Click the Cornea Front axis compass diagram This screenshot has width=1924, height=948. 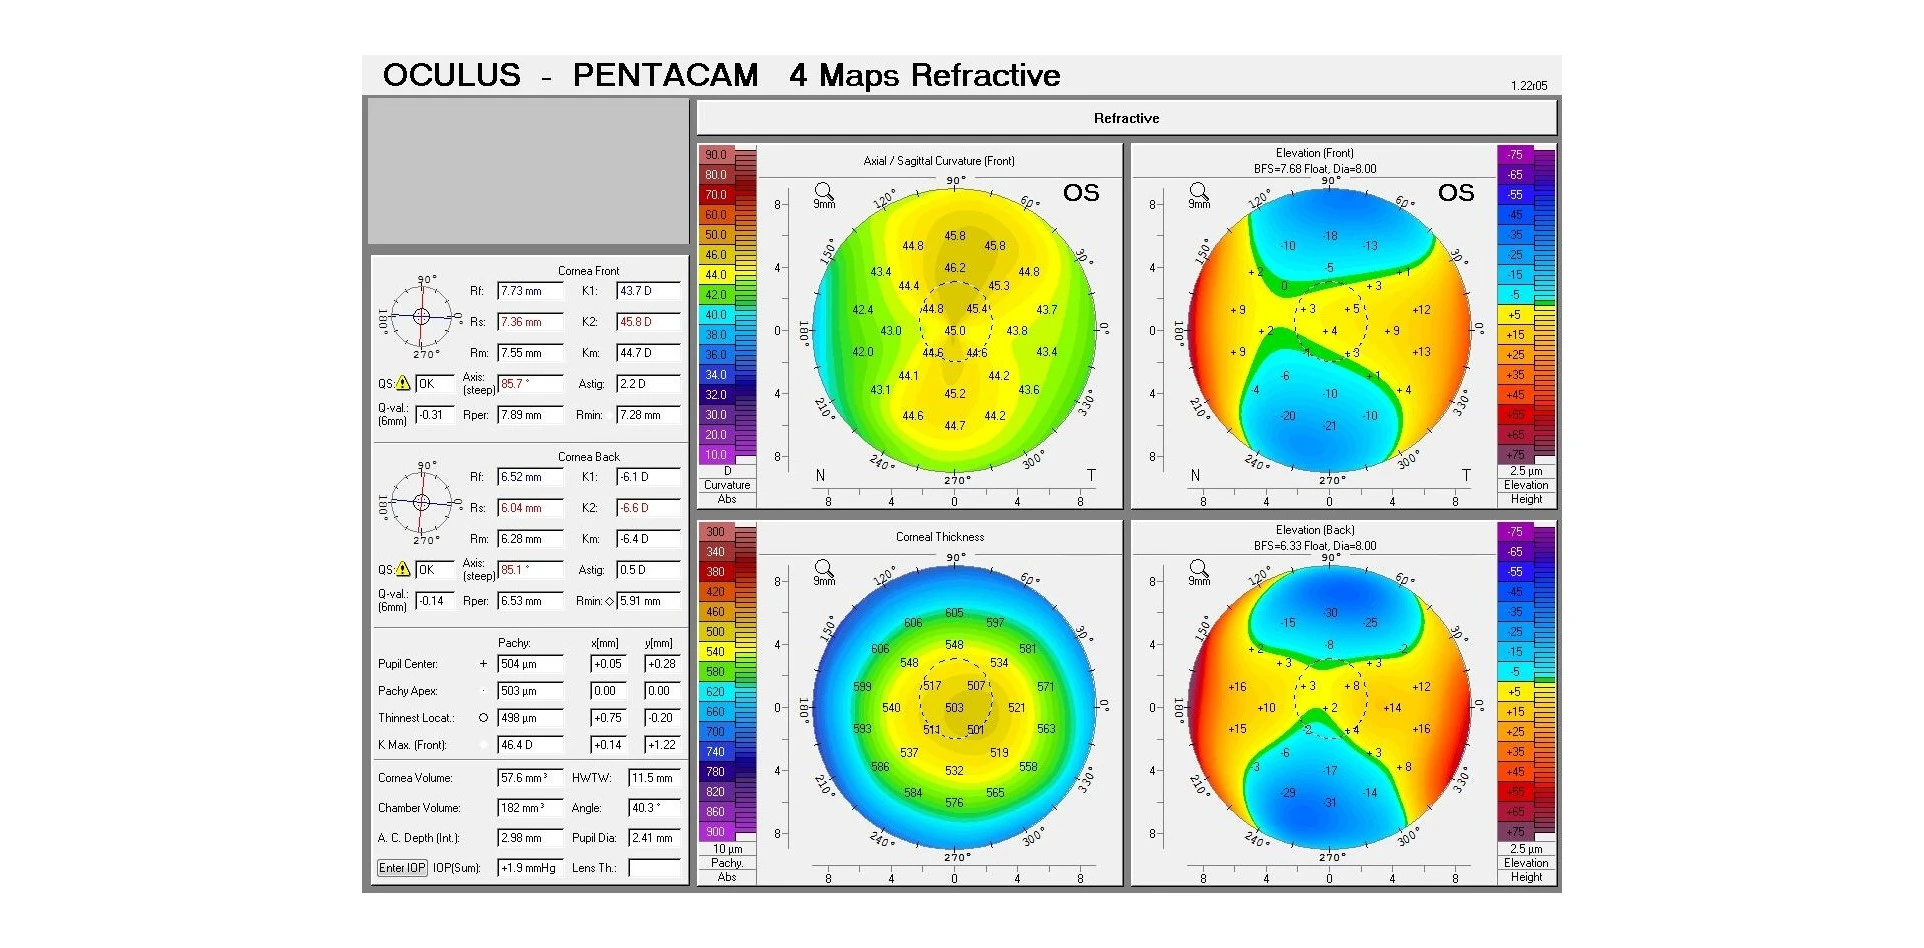point(421,316)
